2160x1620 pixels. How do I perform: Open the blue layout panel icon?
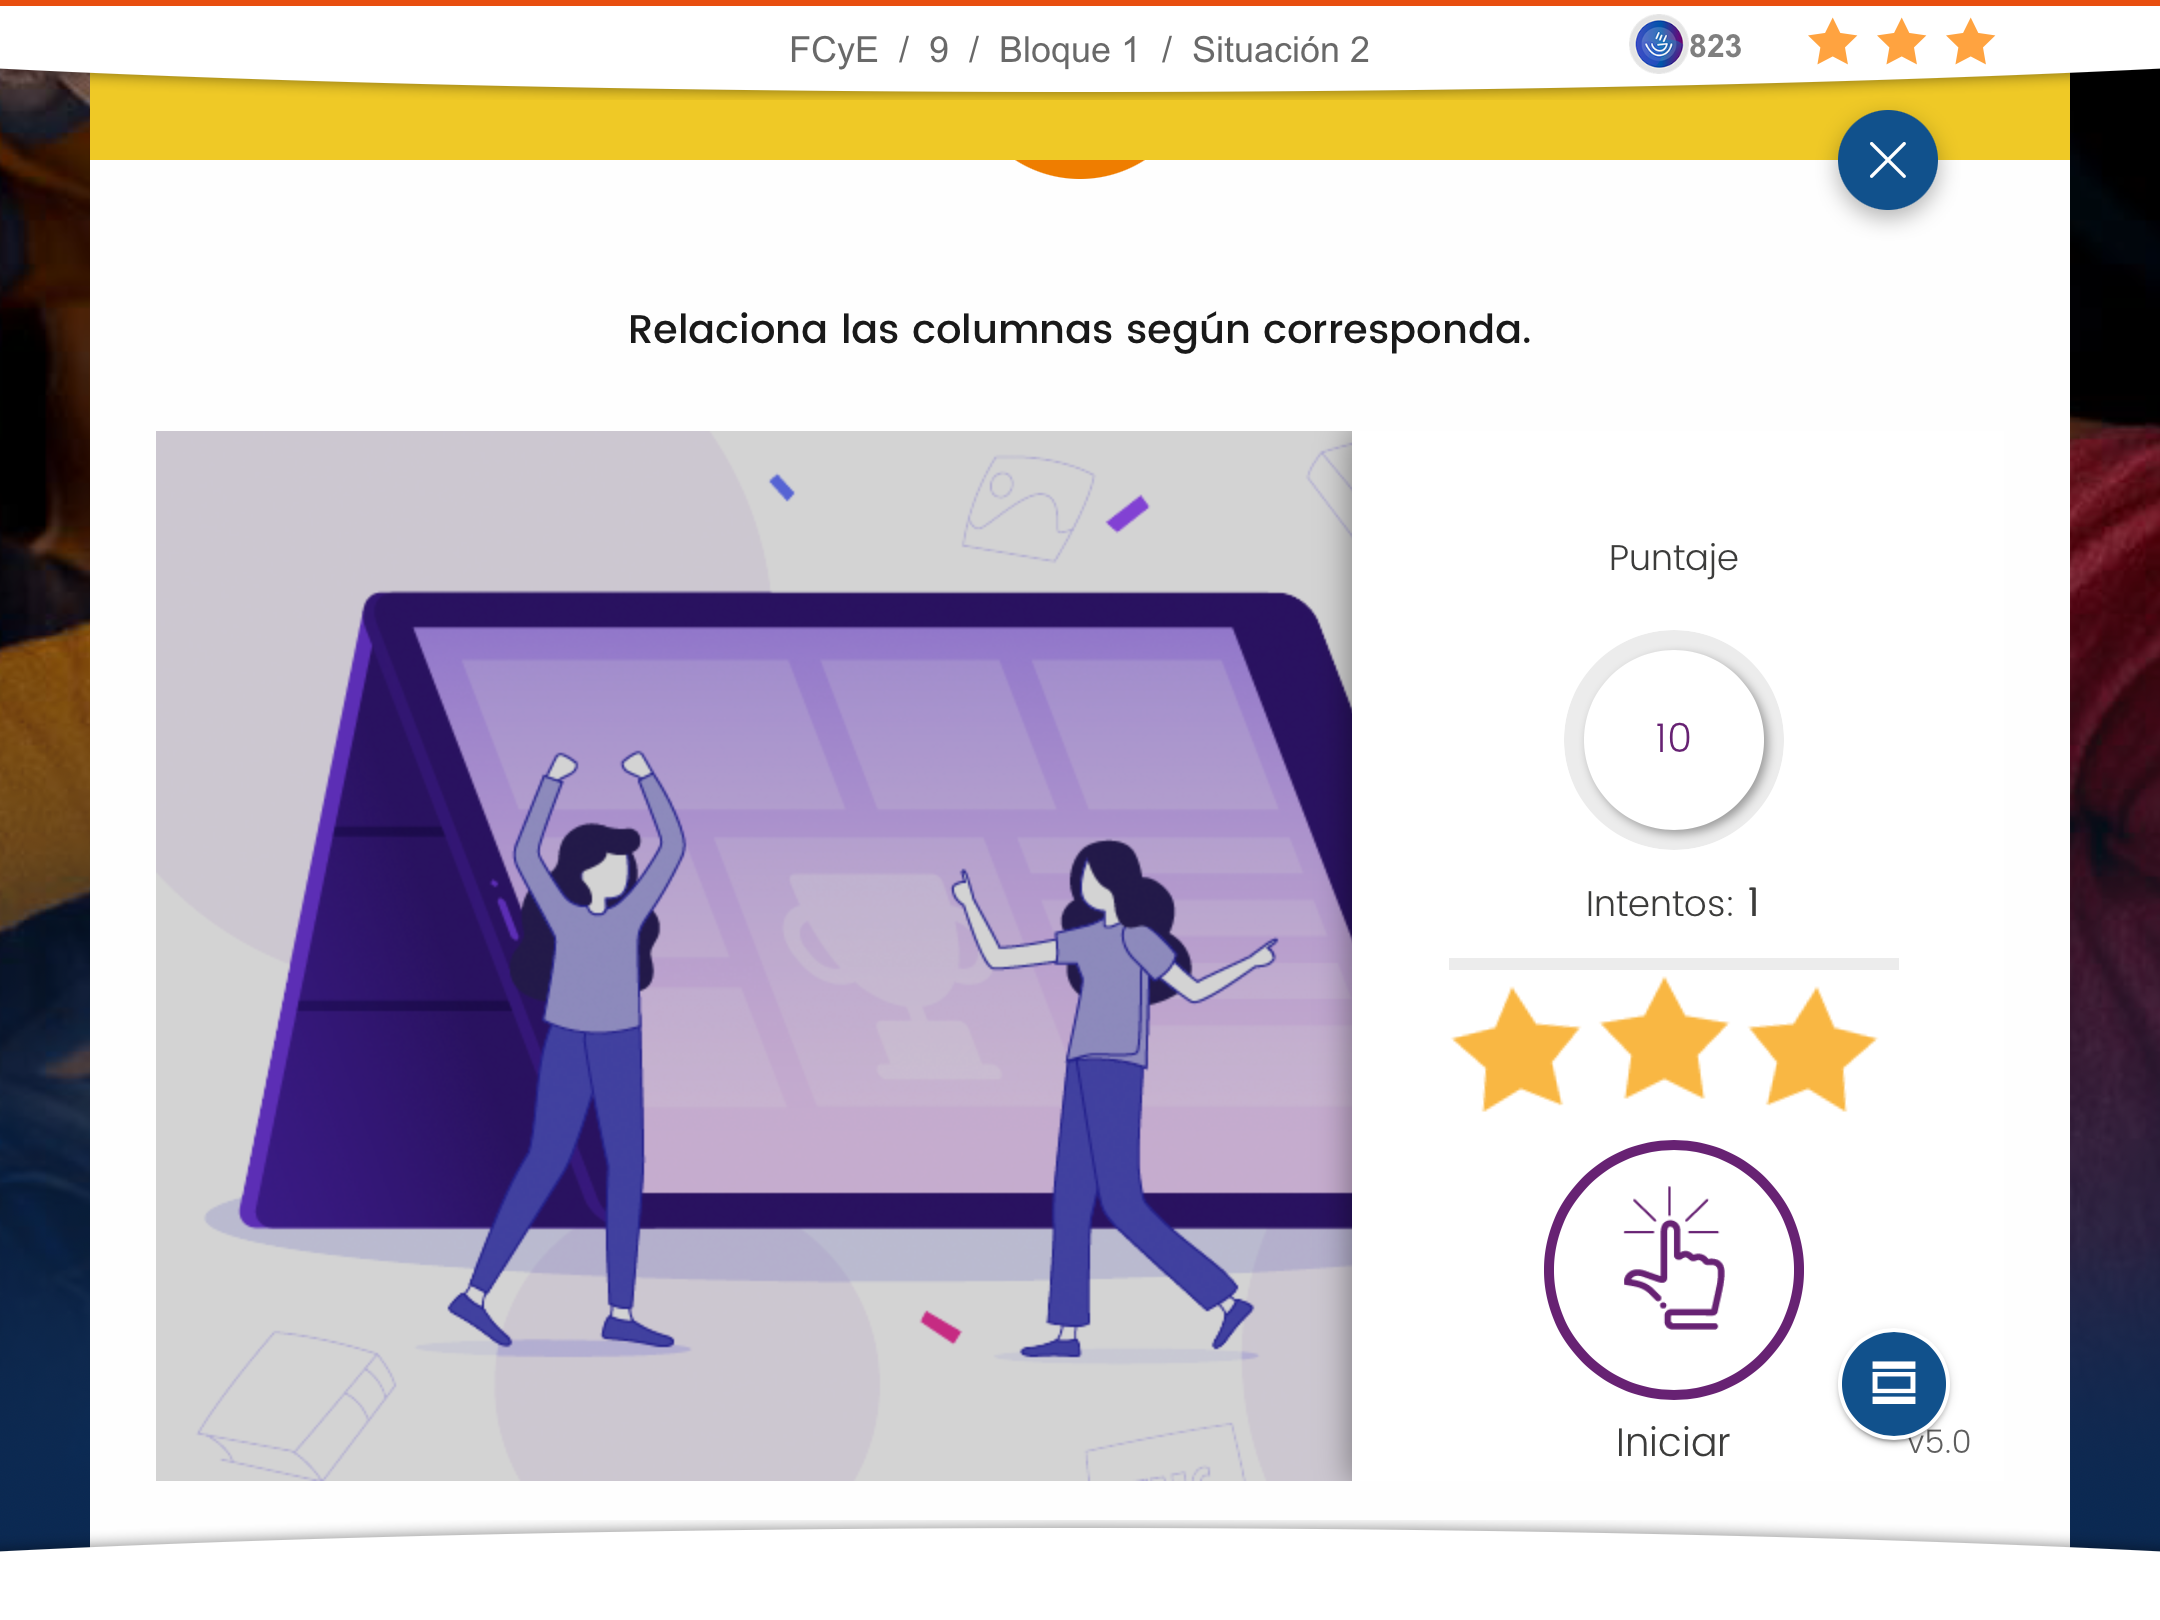[1893, 1384]
